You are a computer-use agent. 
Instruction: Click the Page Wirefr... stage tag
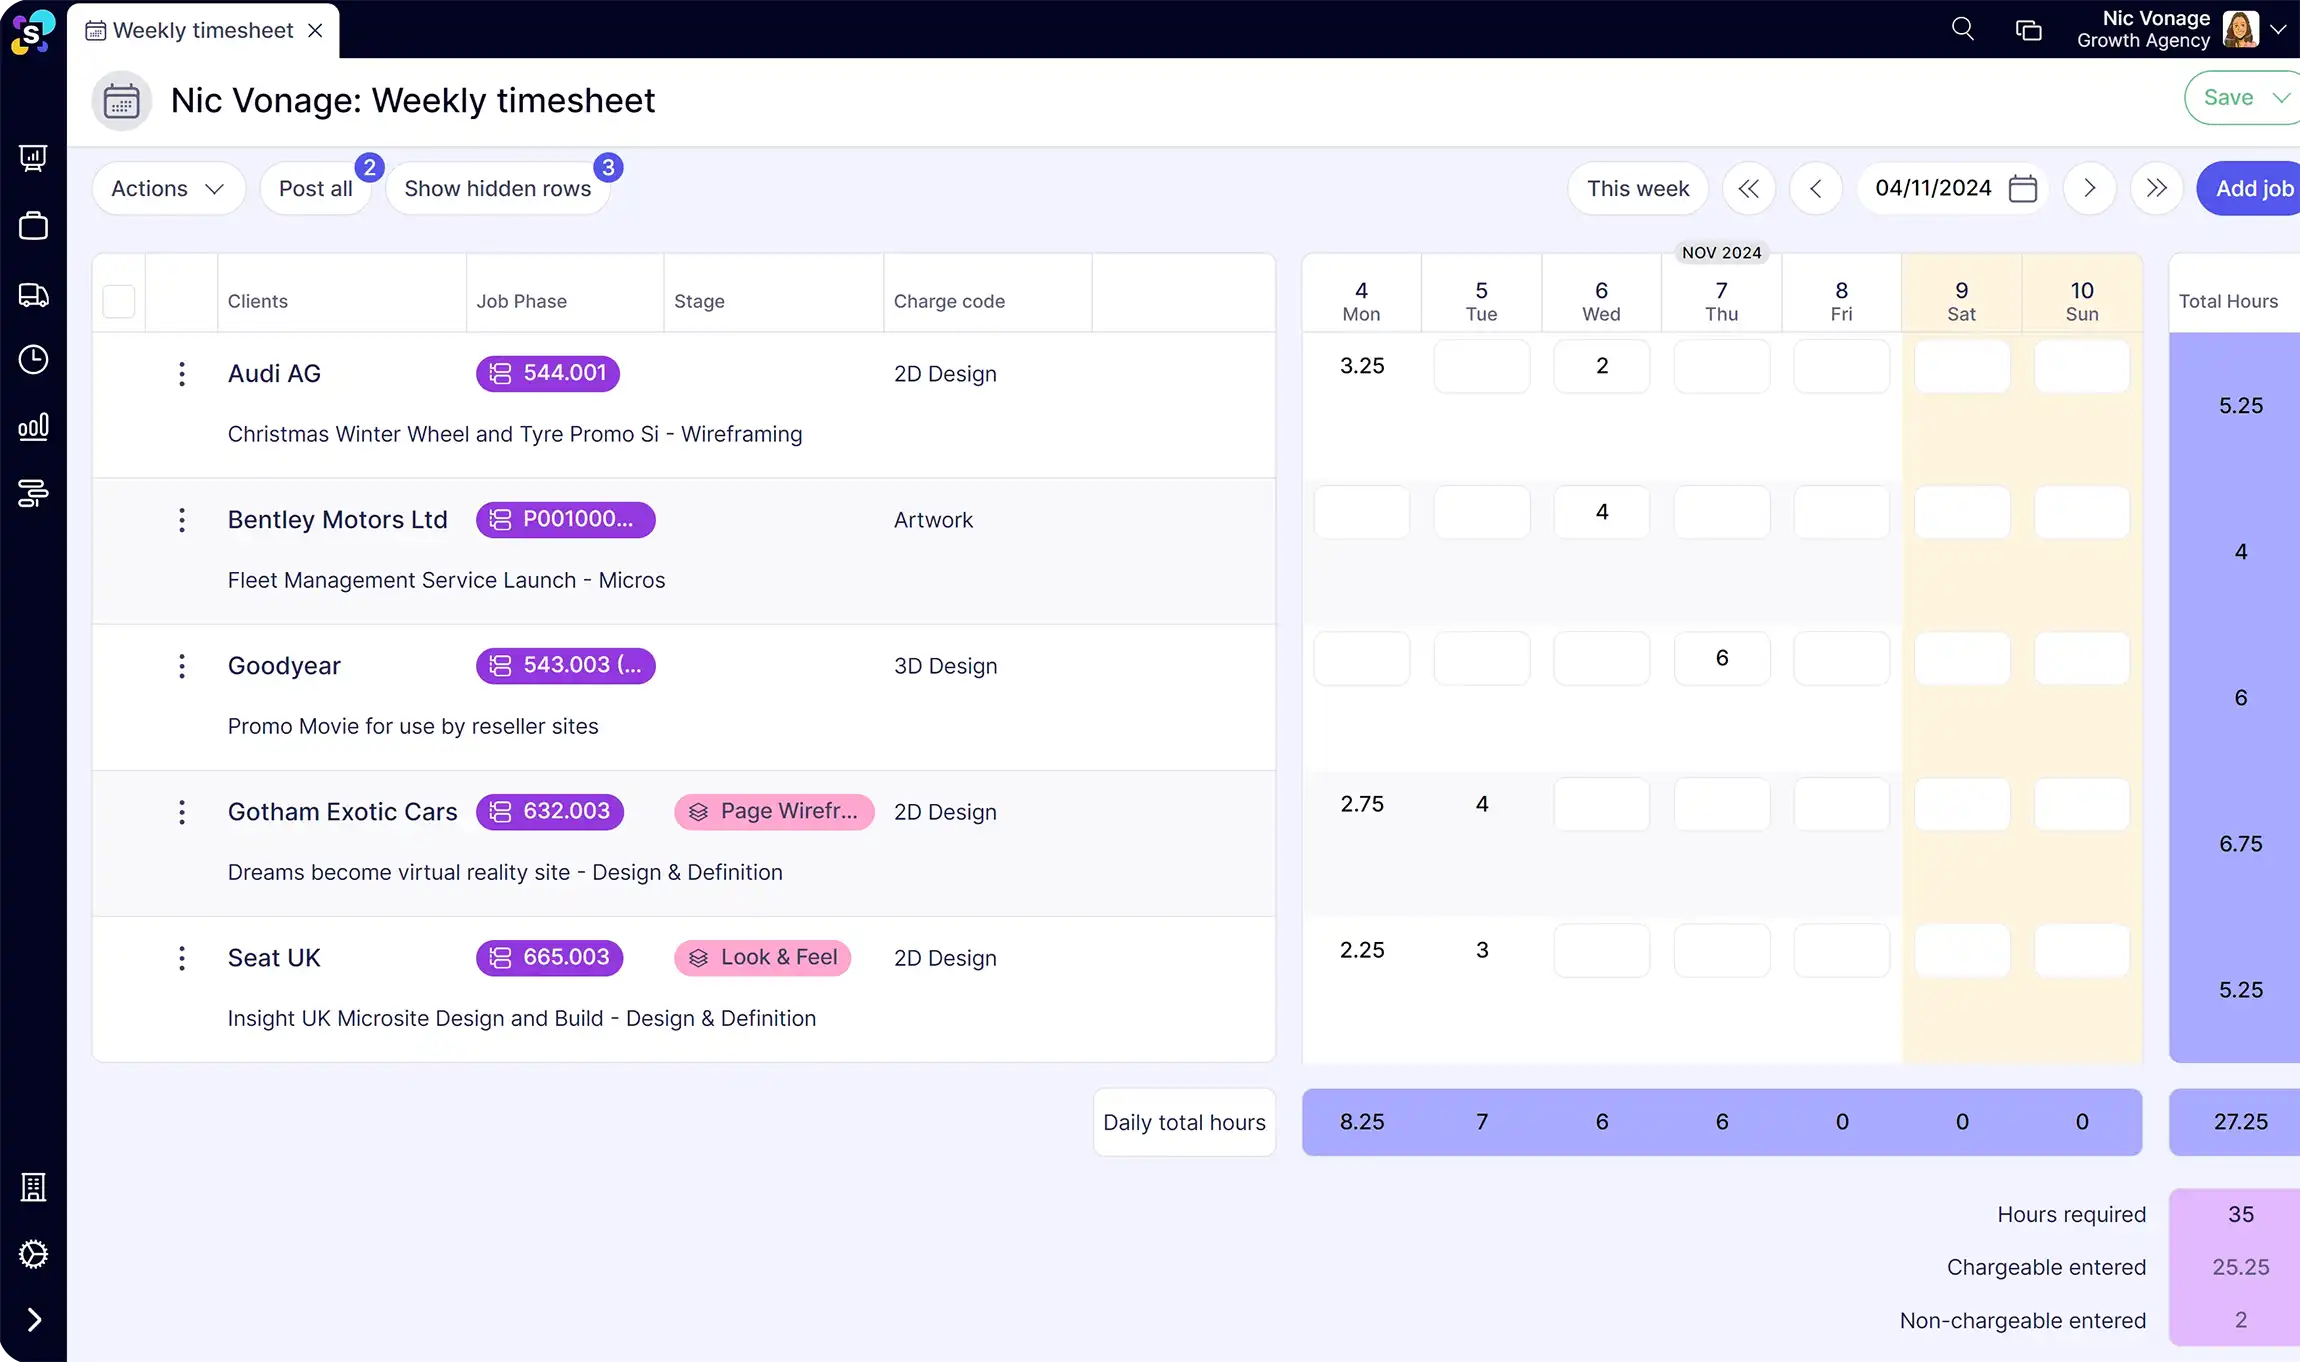(x=774, y=811)
